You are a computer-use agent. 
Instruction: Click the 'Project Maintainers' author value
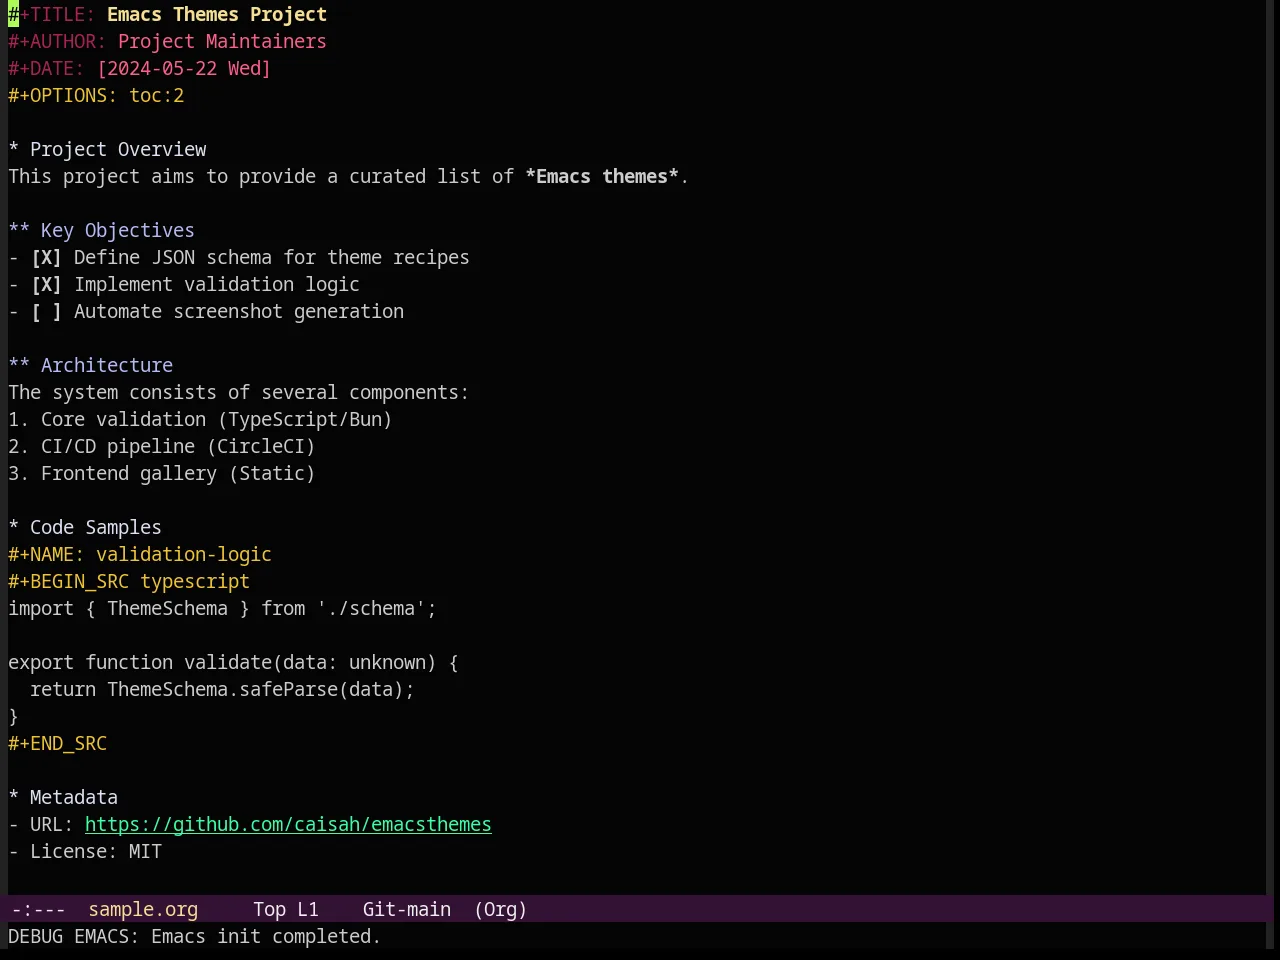click(222, 41)
